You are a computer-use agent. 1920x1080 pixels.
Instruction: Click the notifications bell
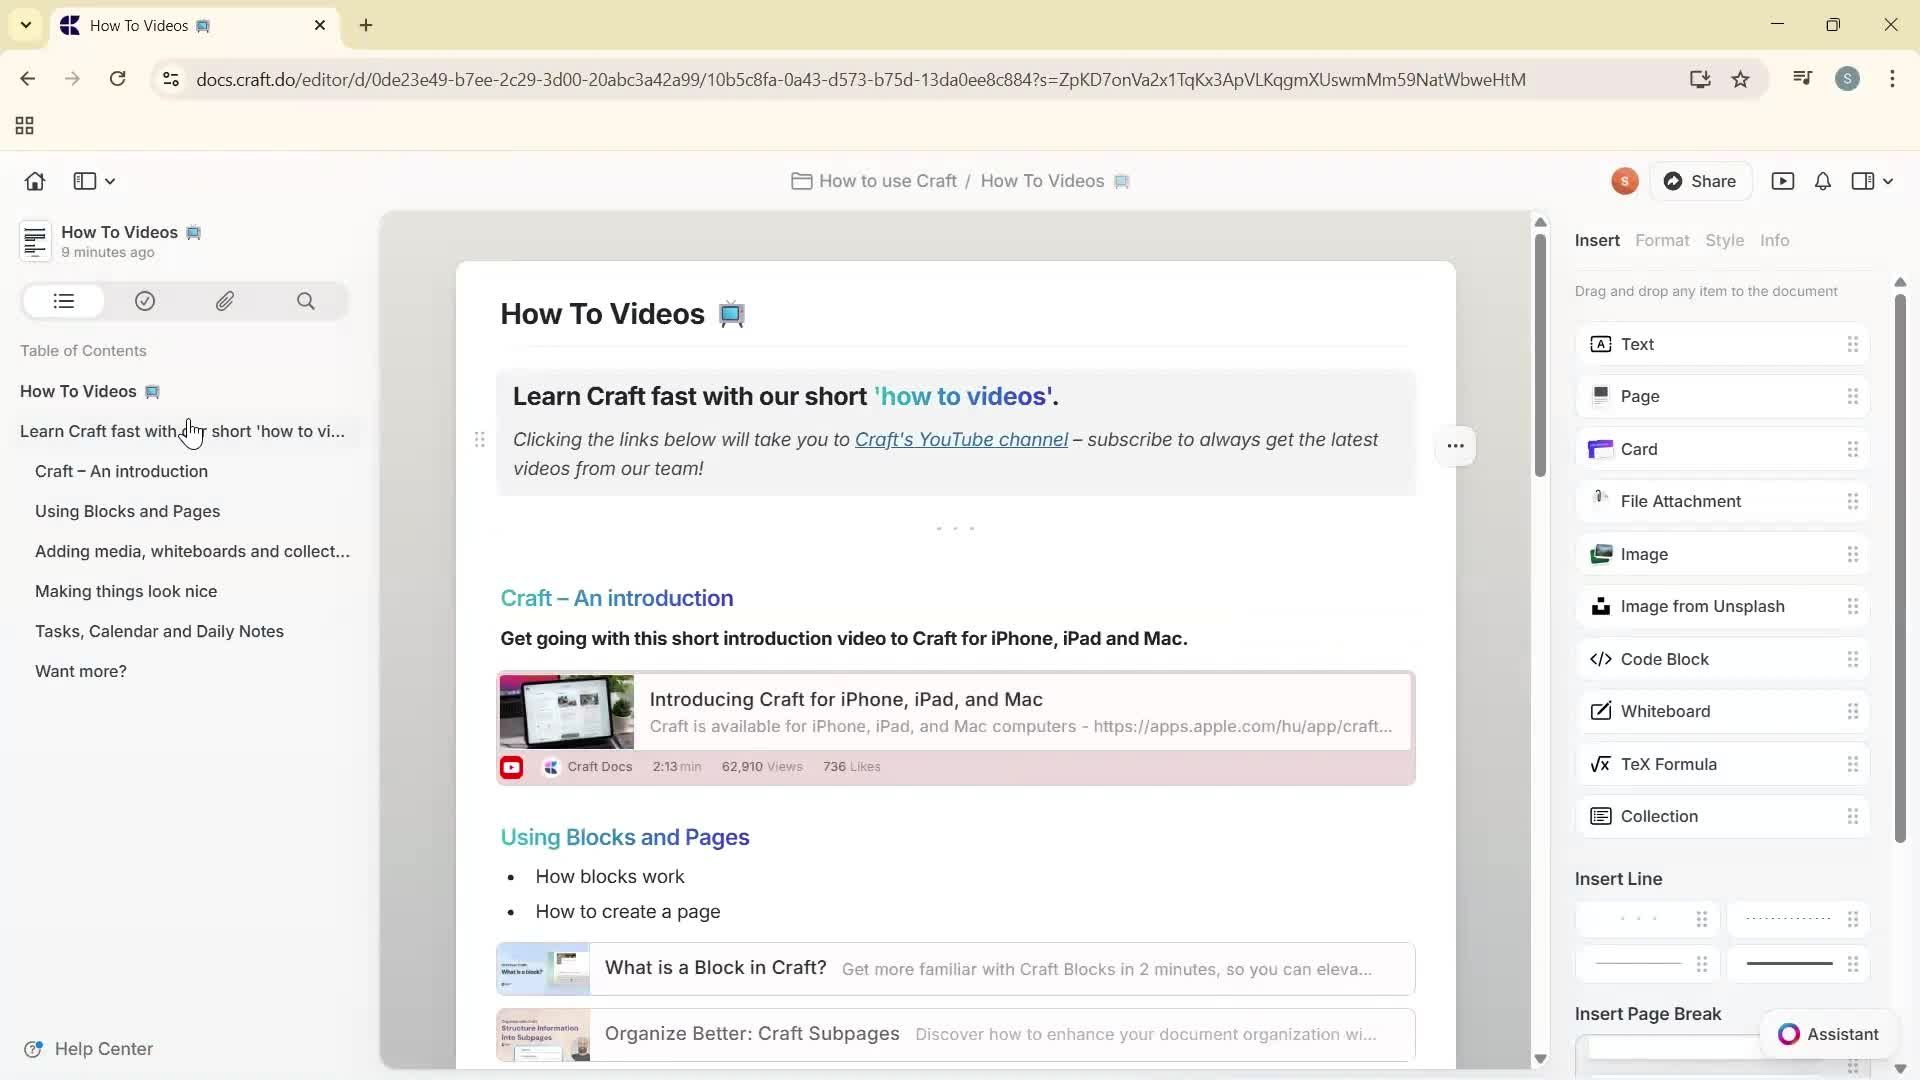[1822, 181]
